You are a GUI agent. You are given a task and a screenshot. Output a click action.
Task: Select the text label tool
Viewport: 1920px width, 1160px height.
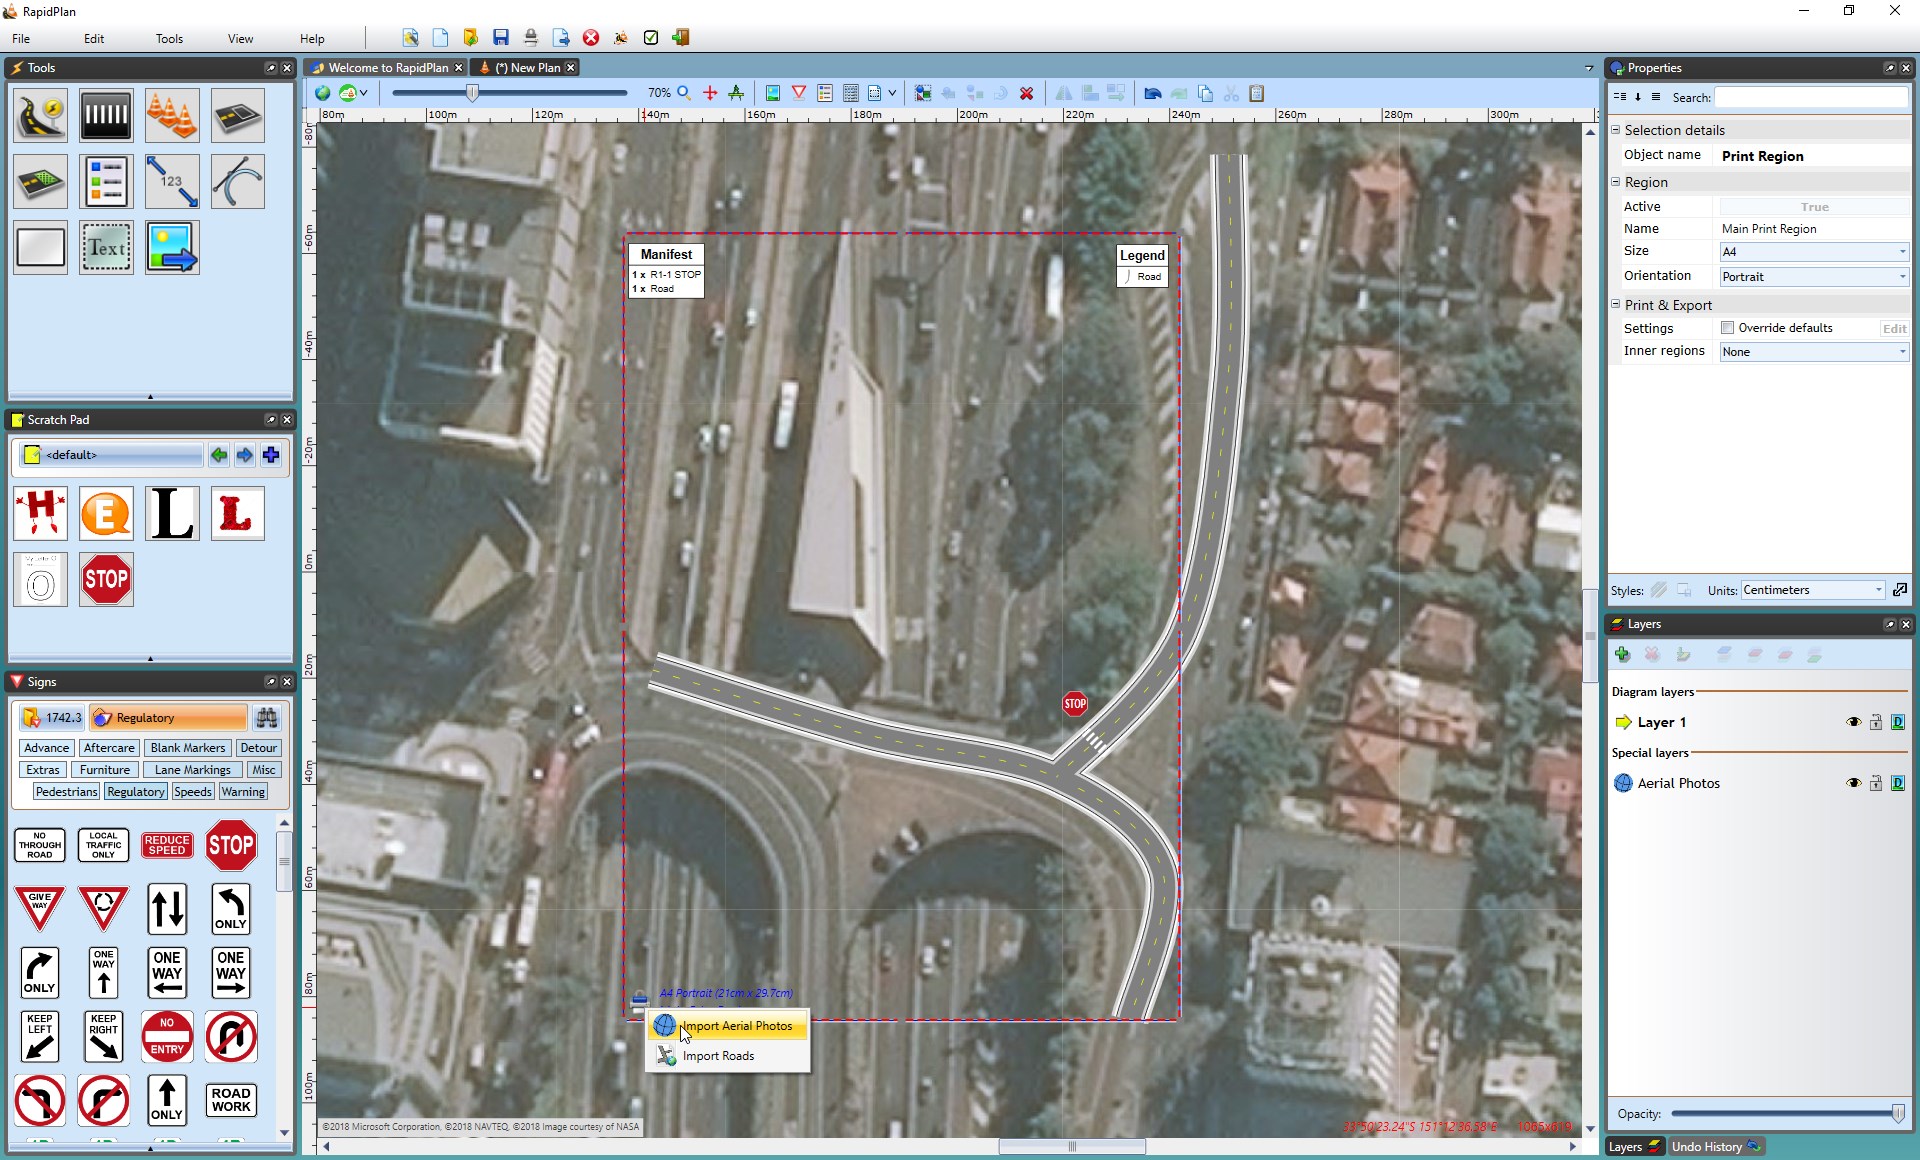tap(107, 247)
